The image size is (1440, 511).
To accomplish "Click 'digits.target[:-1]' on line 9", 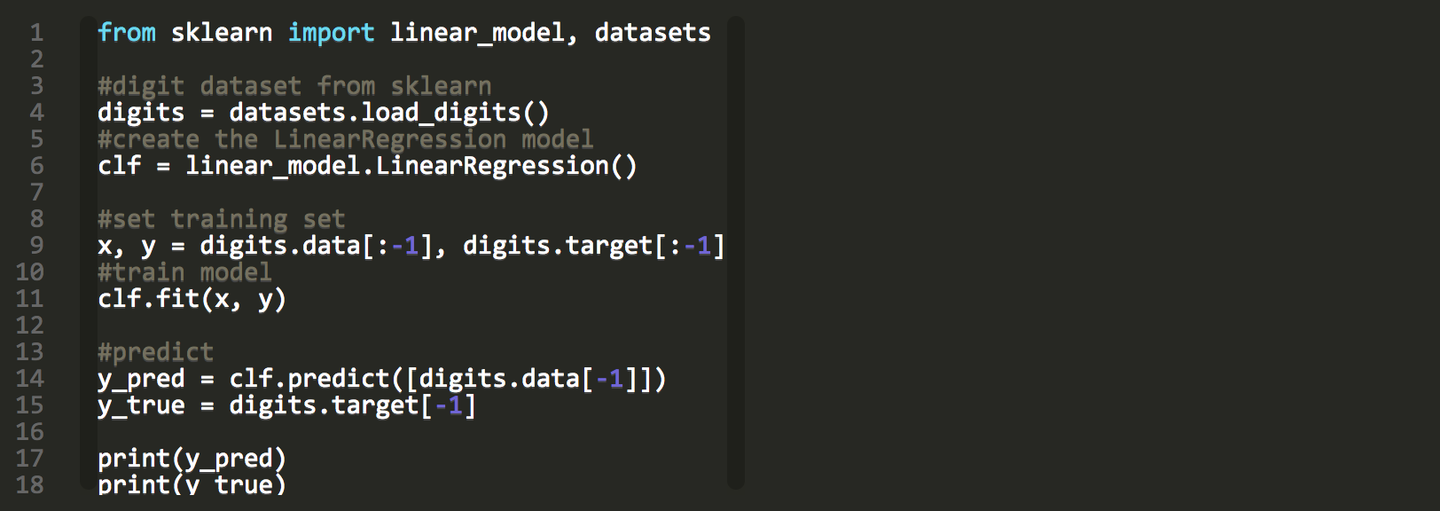I will pos(593,246).
